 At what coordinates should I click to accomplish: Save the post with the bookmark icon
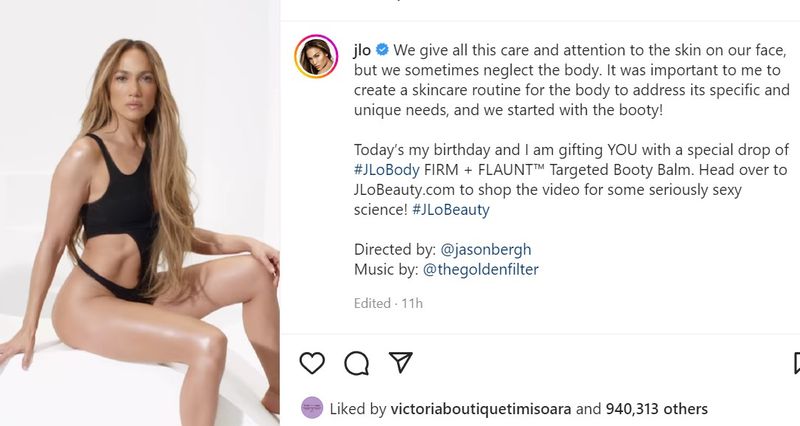[x=796, y=362]
